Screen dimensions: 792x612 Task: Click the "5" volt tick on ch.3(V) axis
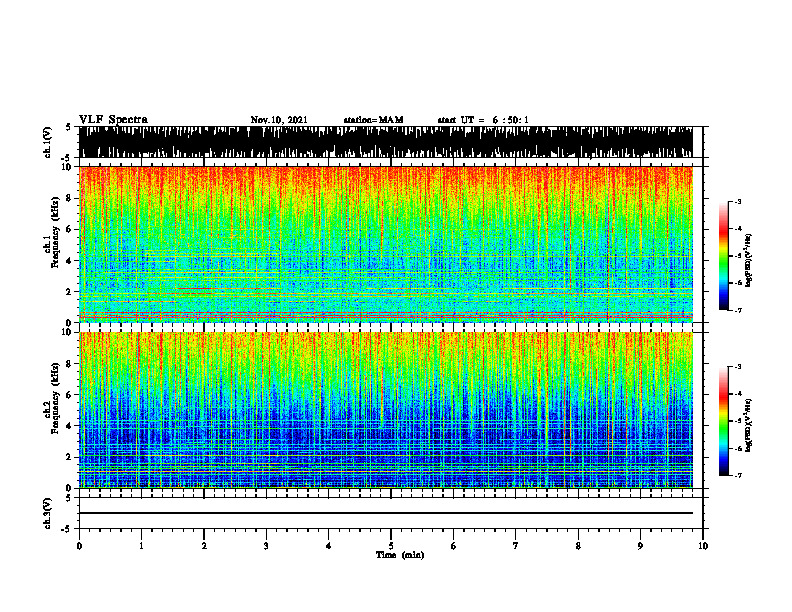tap(68, 498)
